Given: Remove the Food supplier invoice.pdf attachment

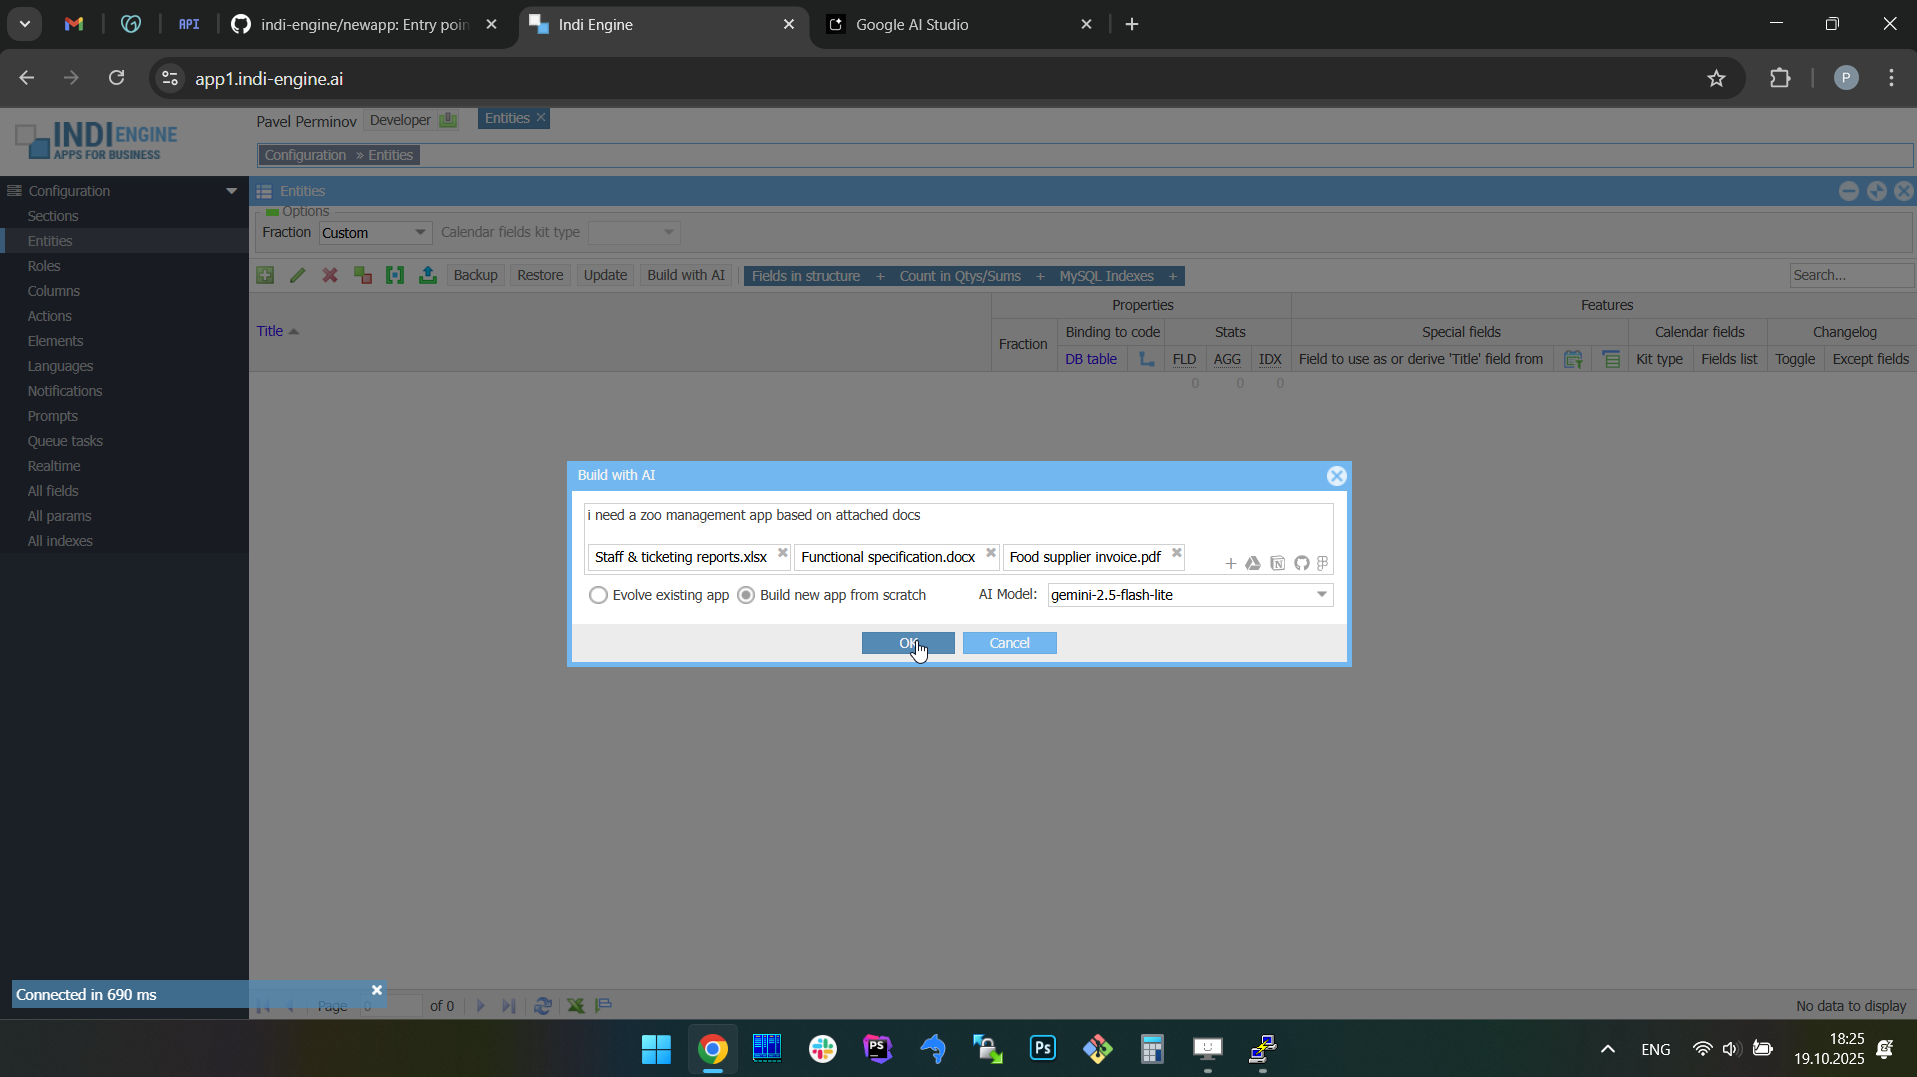Looking at the screenshot, I should (1177, 554).
